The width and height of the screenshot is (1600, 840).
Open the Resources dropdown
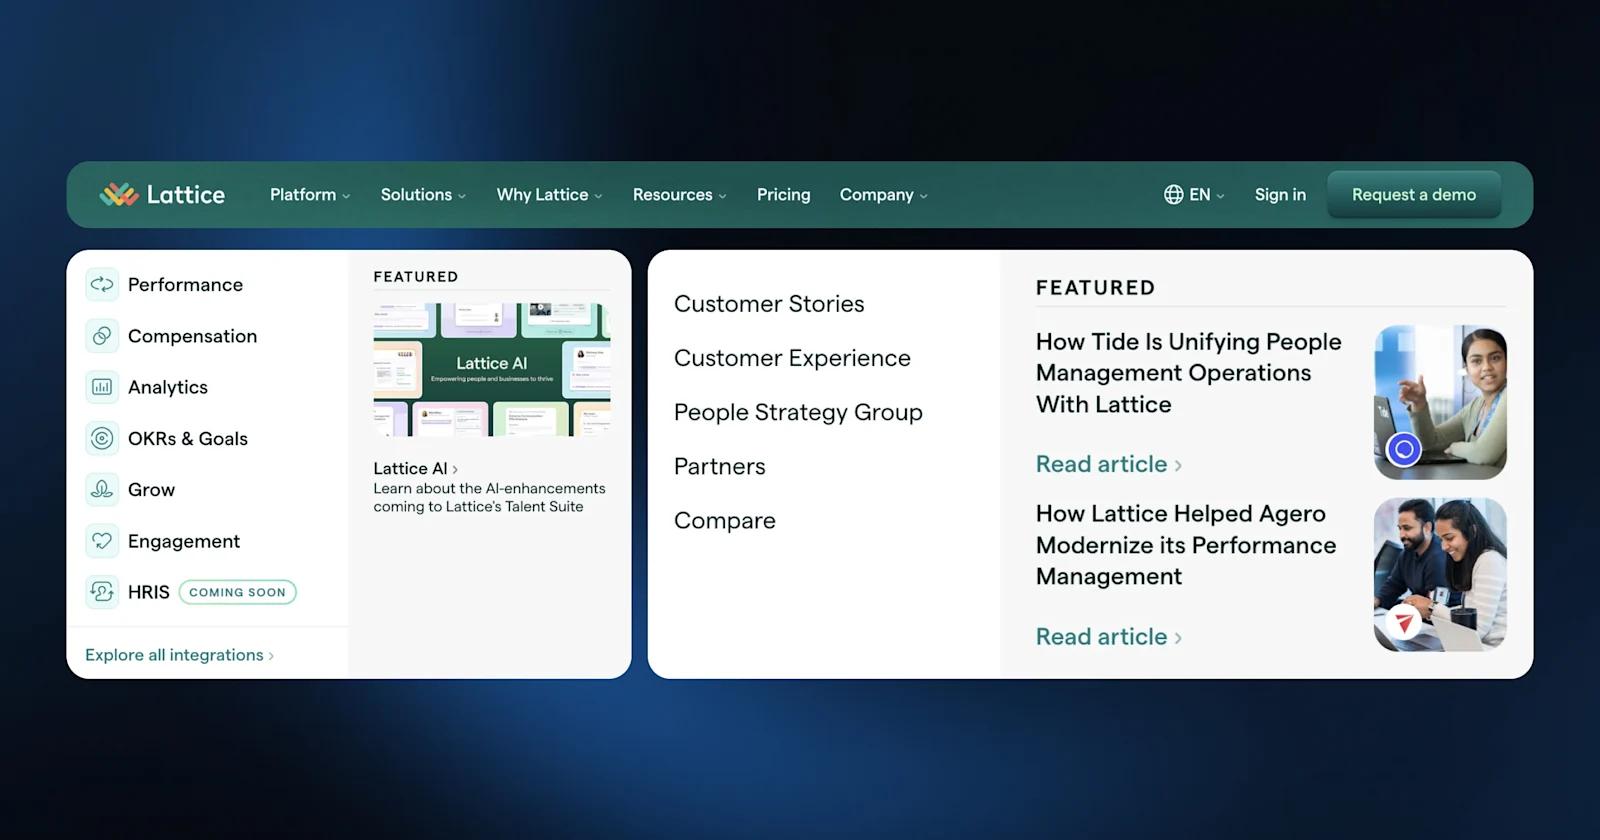[x=679, y=195]
